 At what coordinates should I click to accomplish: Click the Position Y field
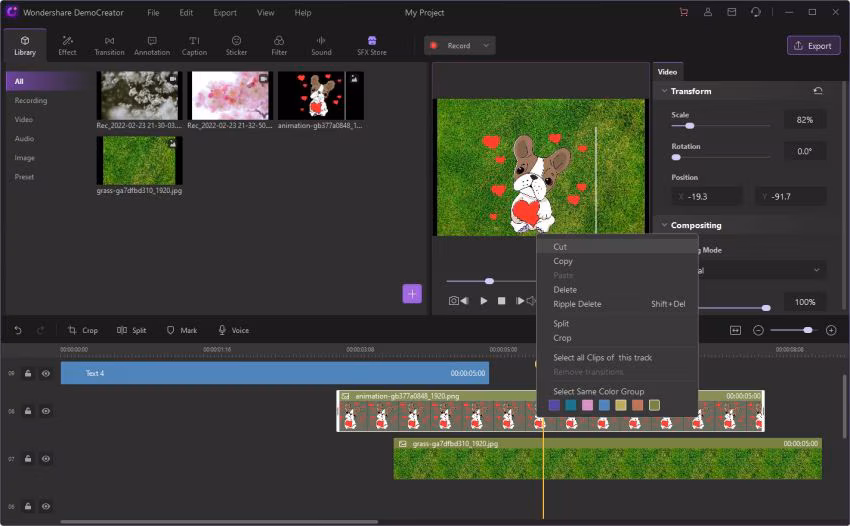point(791,196)
